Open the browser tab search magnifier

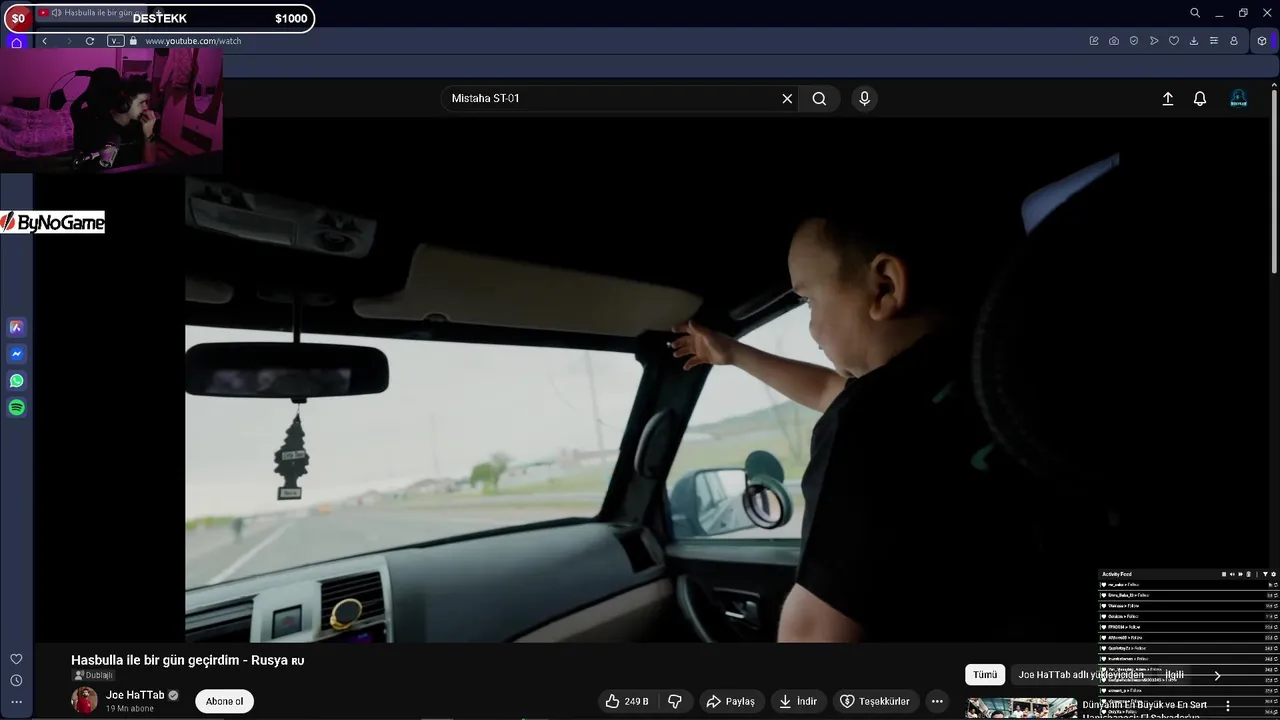(x=1195, y=13)
